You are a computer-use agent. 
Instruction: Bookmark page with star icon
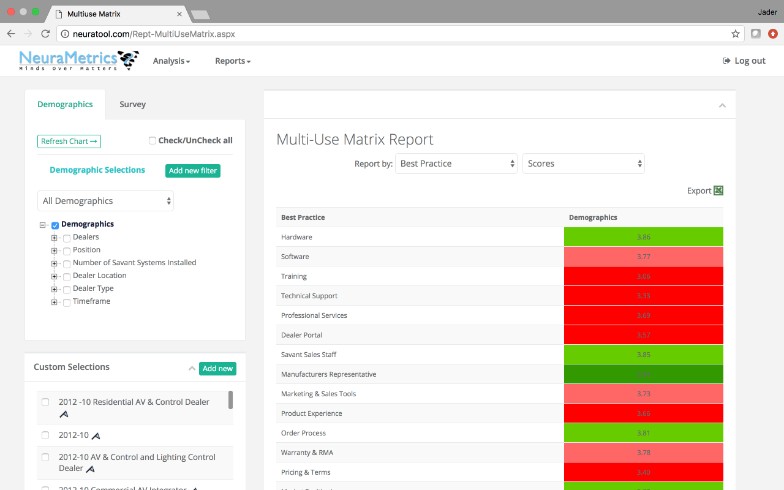coord(735,34)
